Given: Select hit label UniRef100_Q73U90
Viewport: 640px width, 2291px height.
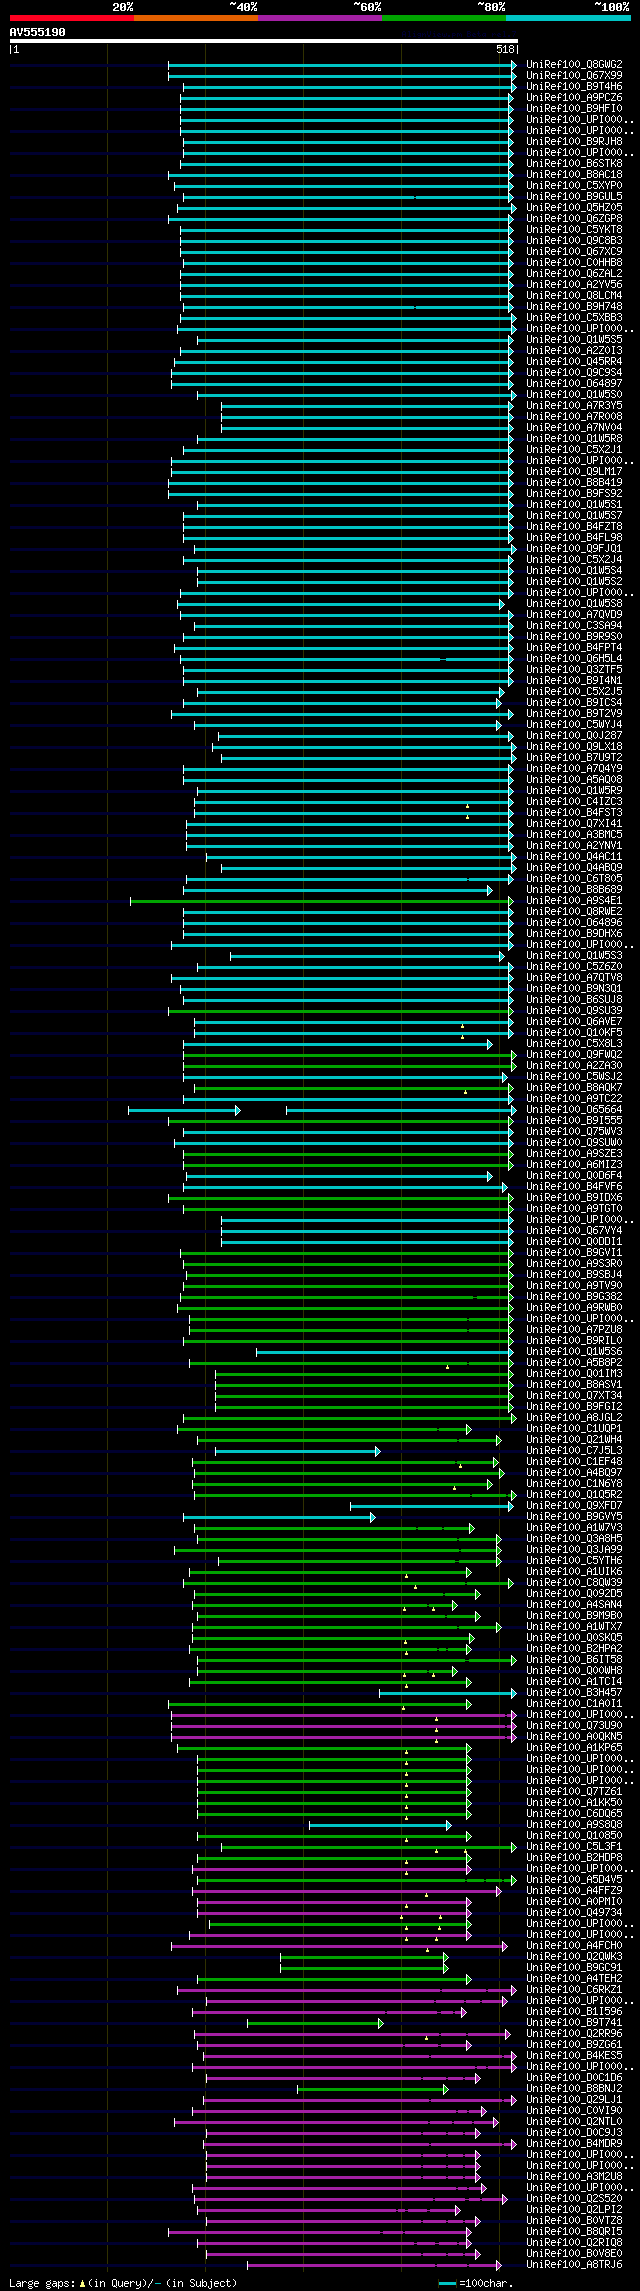Looking at the screenshot, I should click(x=574, y=1726).
